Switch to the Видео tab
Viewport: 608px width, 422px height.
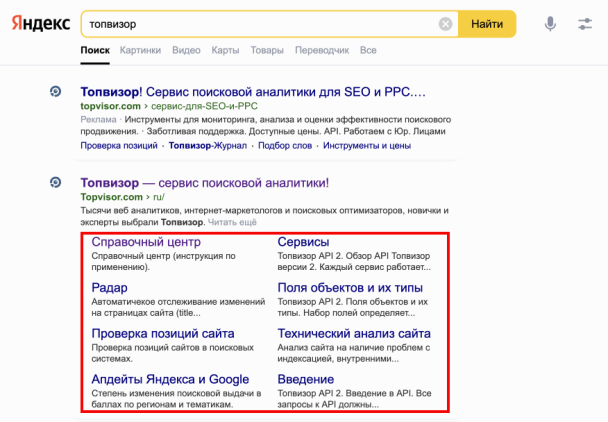point(186,50)
